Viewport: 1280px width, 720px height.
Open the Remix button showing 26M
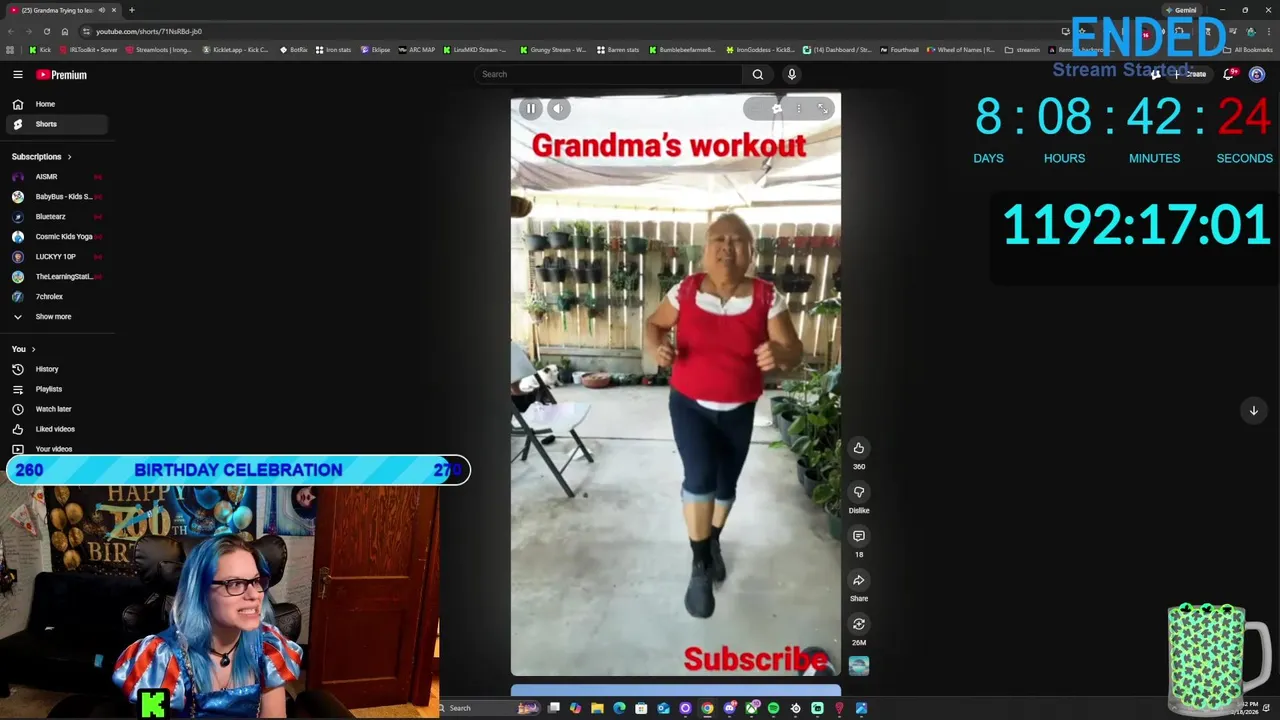coord(859,624)
